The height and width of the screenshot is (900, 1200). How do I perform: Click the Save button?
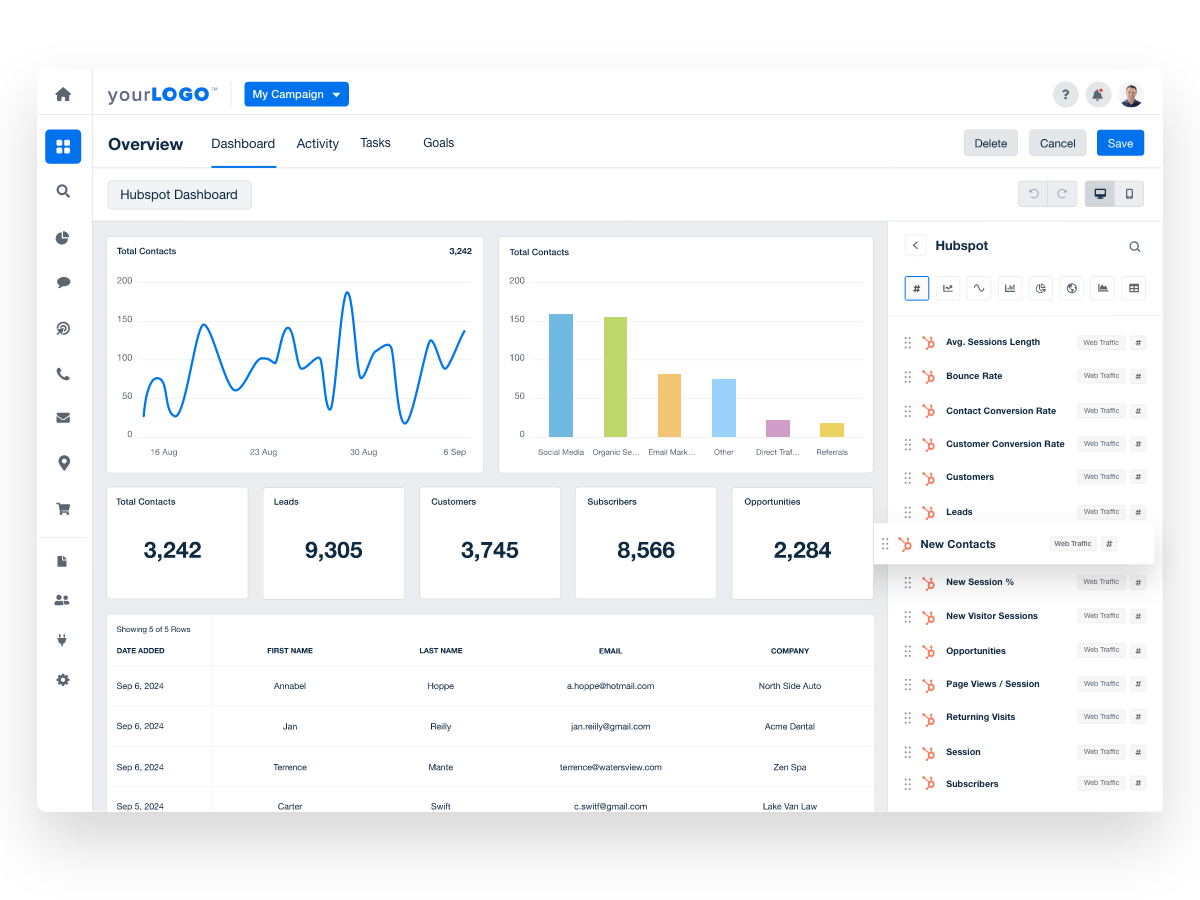(x=1120, y=143)
